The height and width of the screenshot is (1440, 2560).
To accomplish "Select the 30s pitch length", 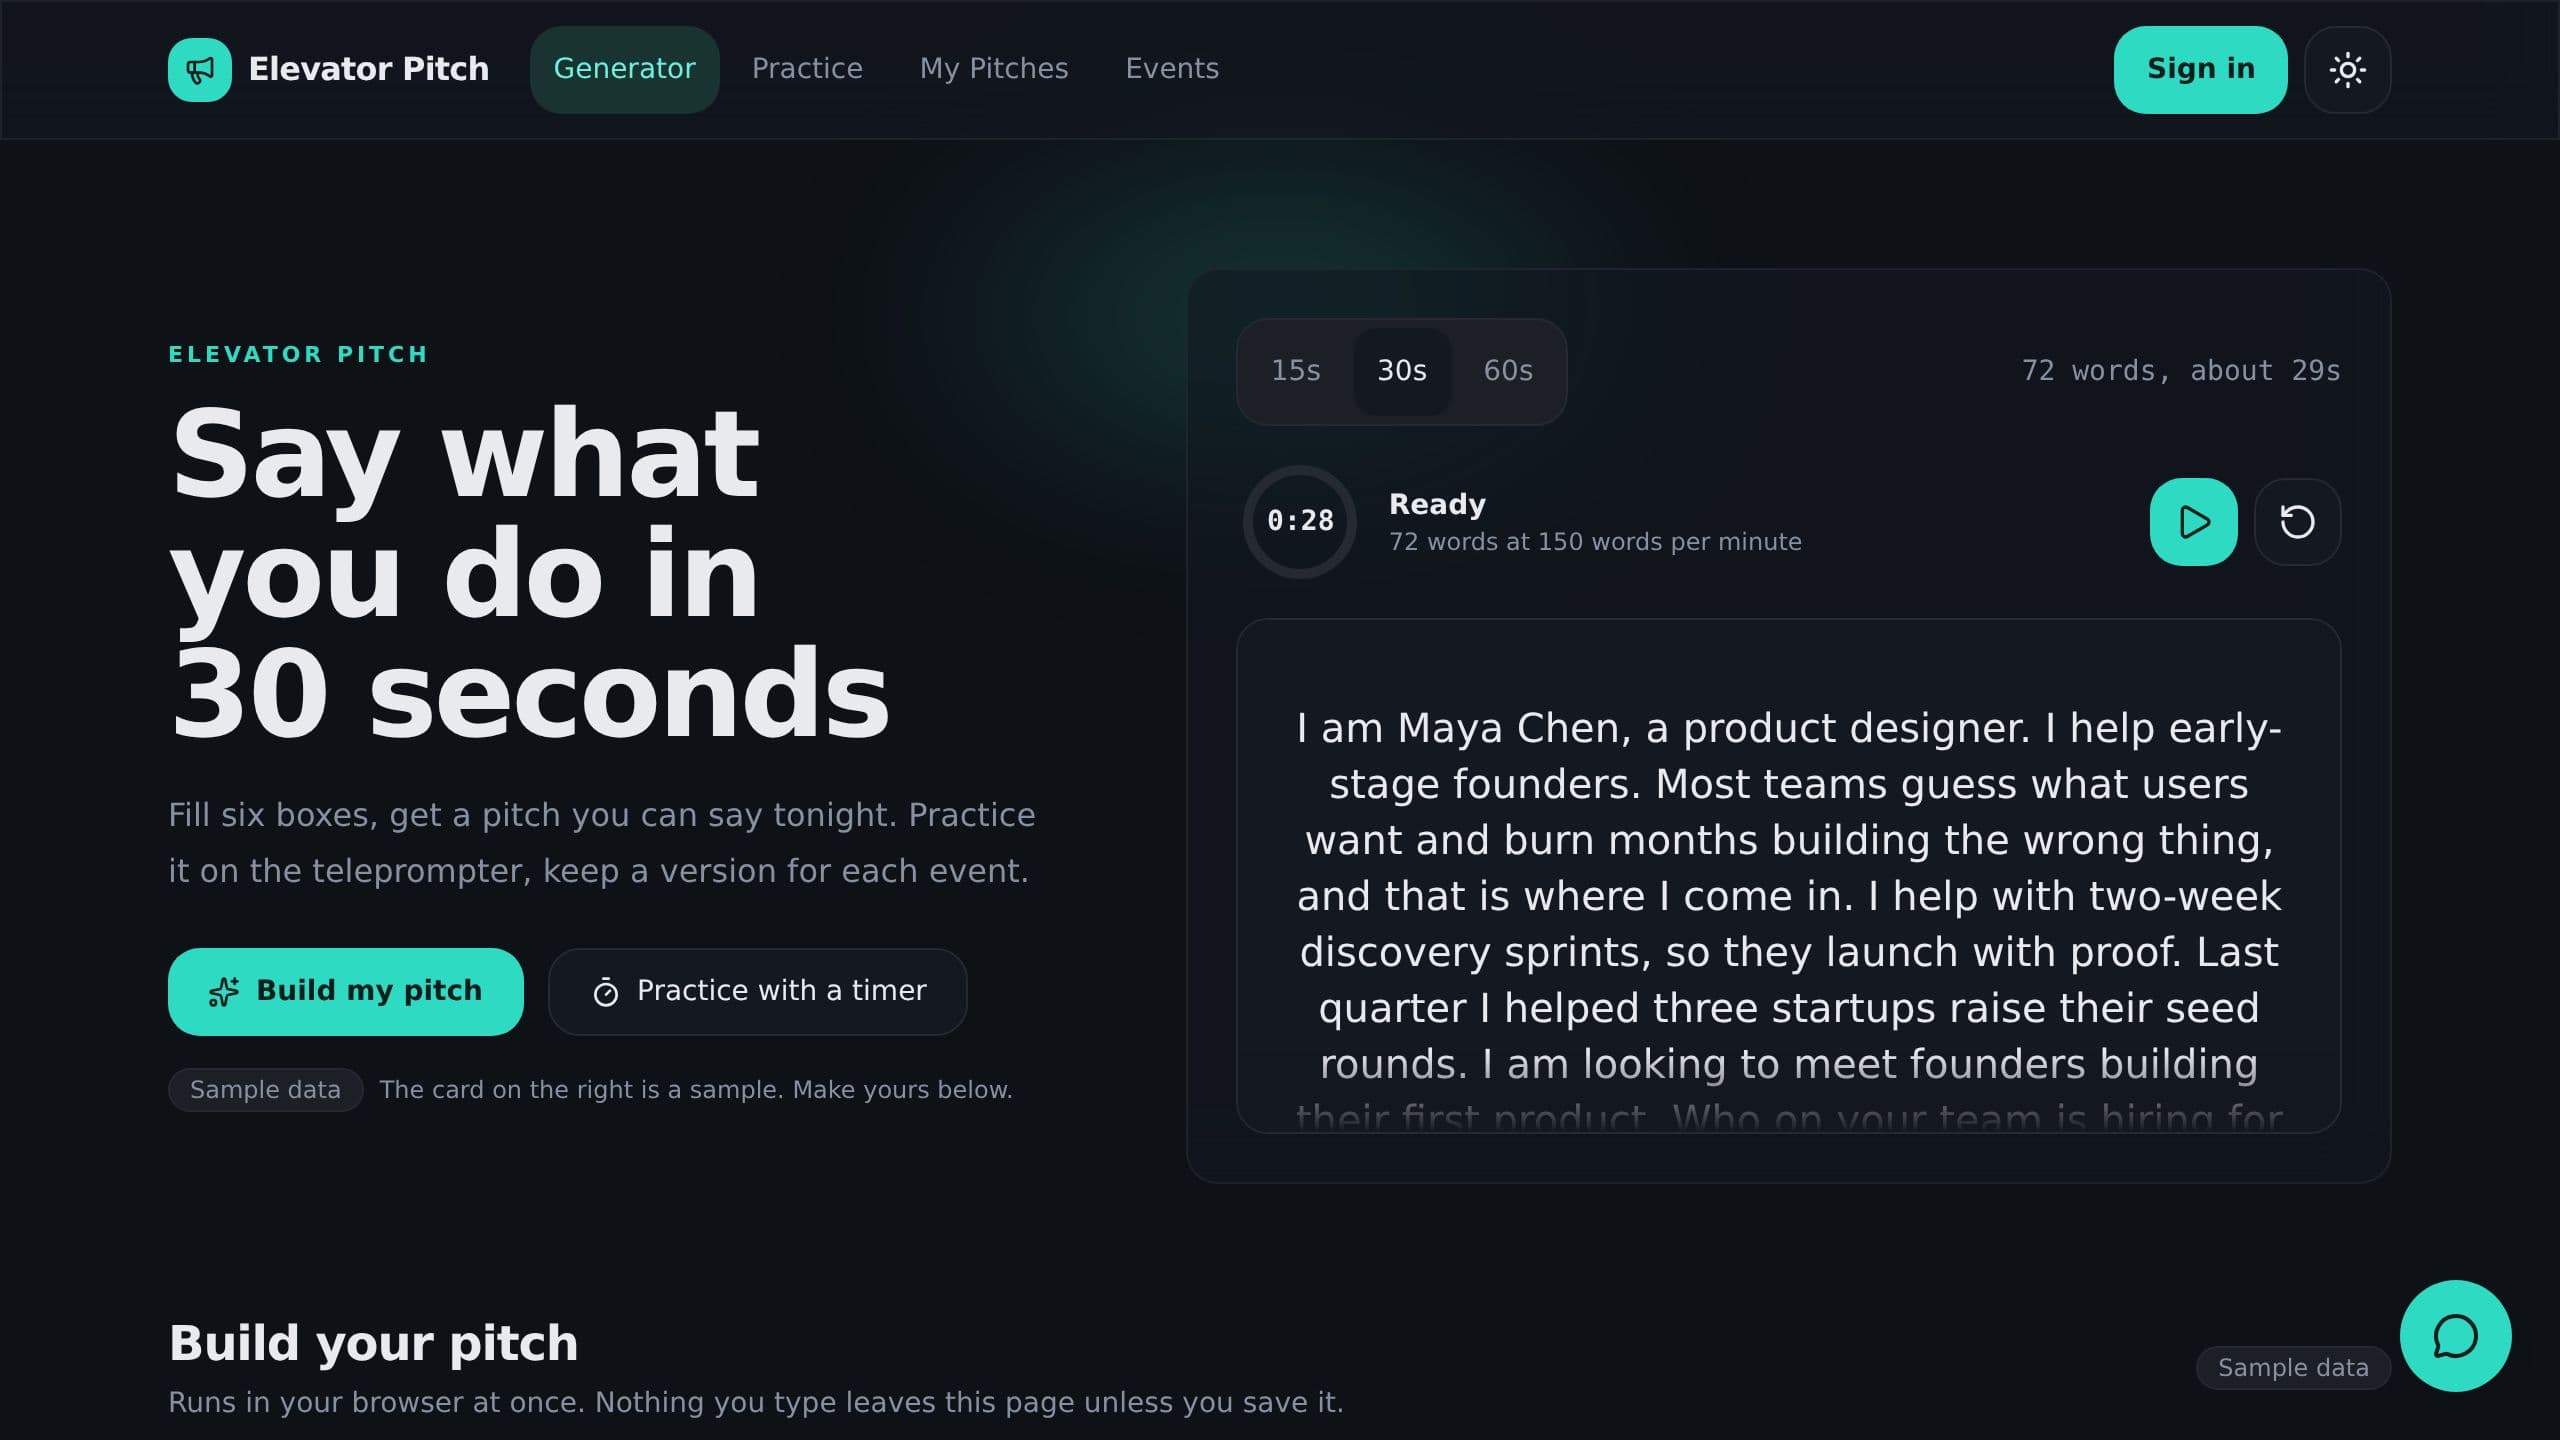I will pyautogui.click(x=1402, y=371).
